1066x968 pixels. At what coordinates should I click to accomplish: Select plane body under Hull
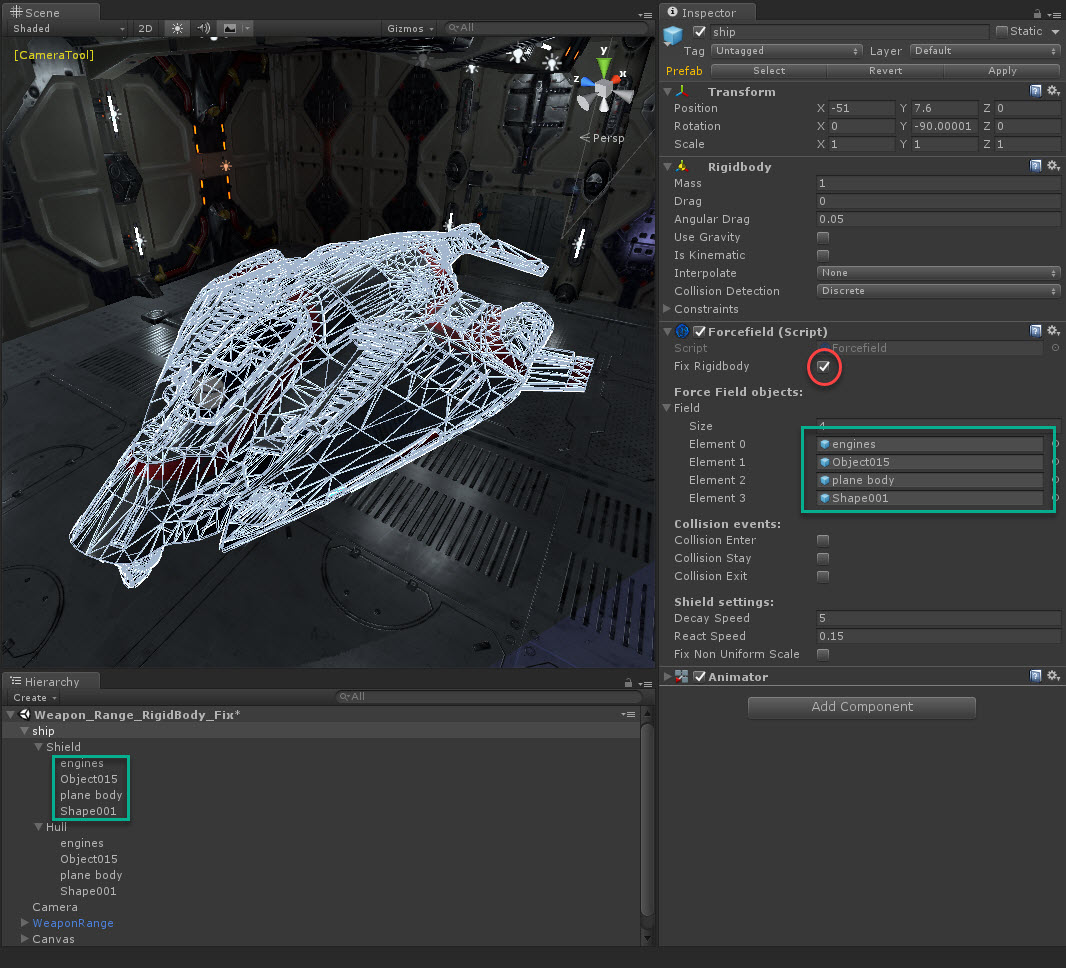(x=91, y=875)
